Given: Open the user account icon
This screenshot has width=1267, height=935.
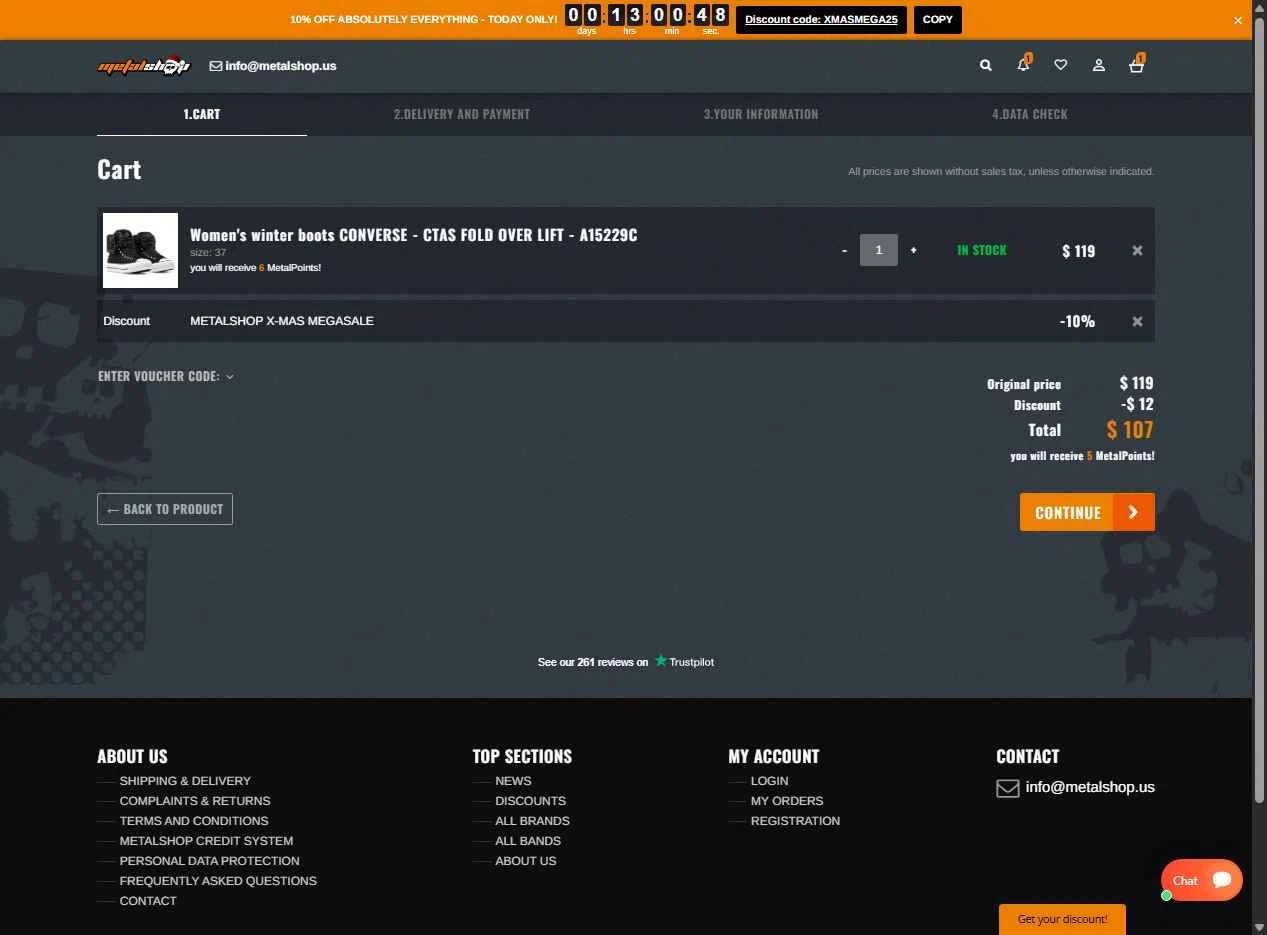Looking at the screenshot, I should (x=1099, y=65).
